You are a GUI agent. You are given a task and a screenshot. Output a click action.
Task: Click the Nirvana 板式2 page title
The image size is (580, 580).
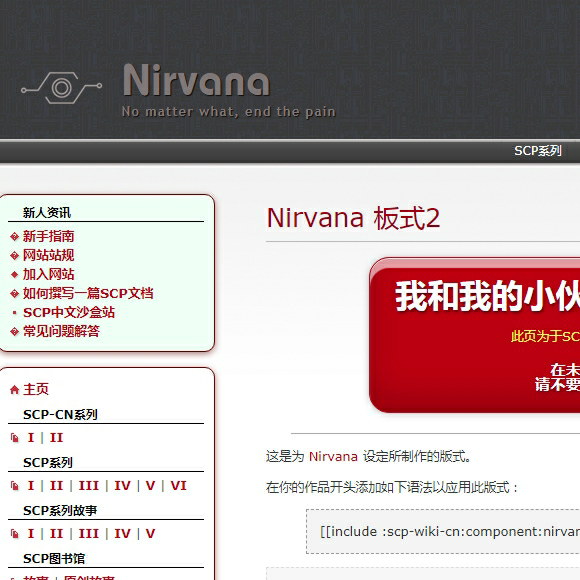353,218
